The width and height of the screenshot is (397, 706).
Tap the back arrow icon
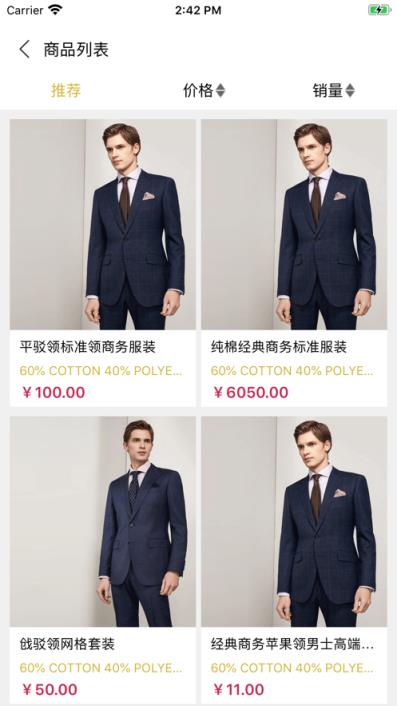24,49
